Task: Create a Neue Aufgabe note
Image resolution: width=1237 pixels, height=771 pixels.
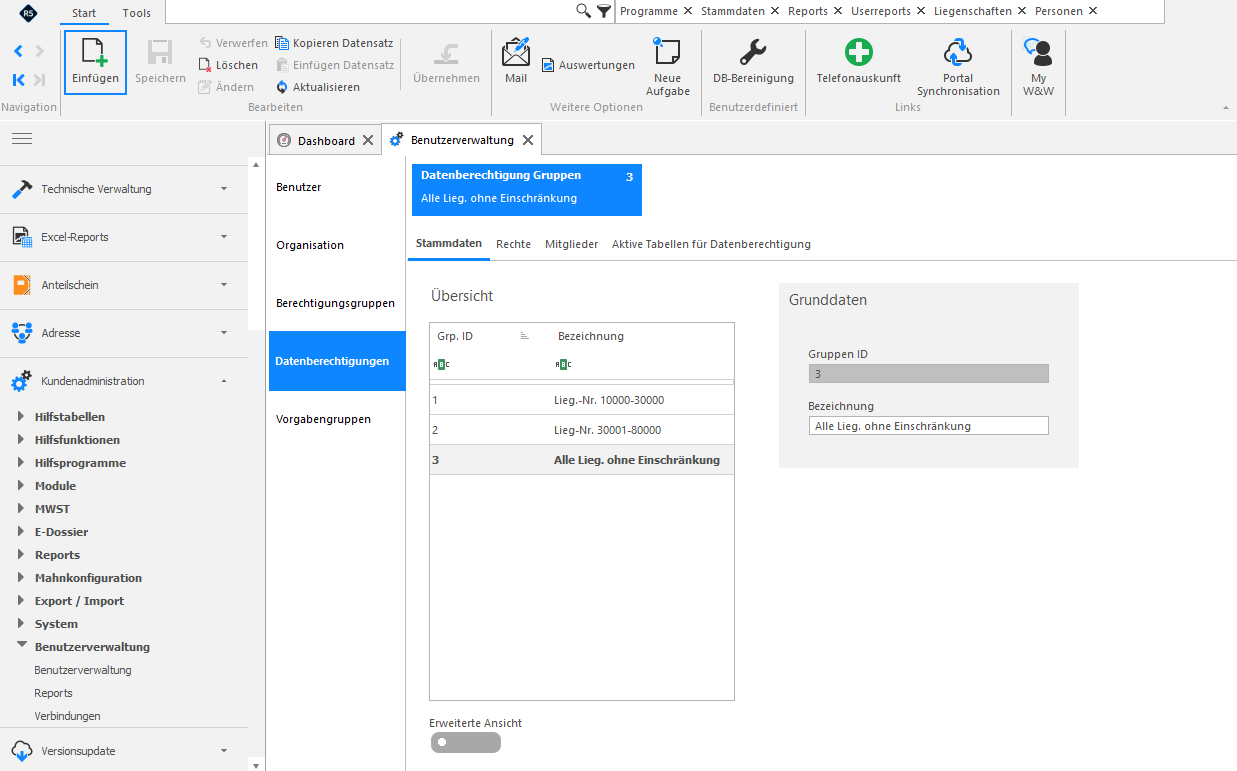Action: pos(667,67)
